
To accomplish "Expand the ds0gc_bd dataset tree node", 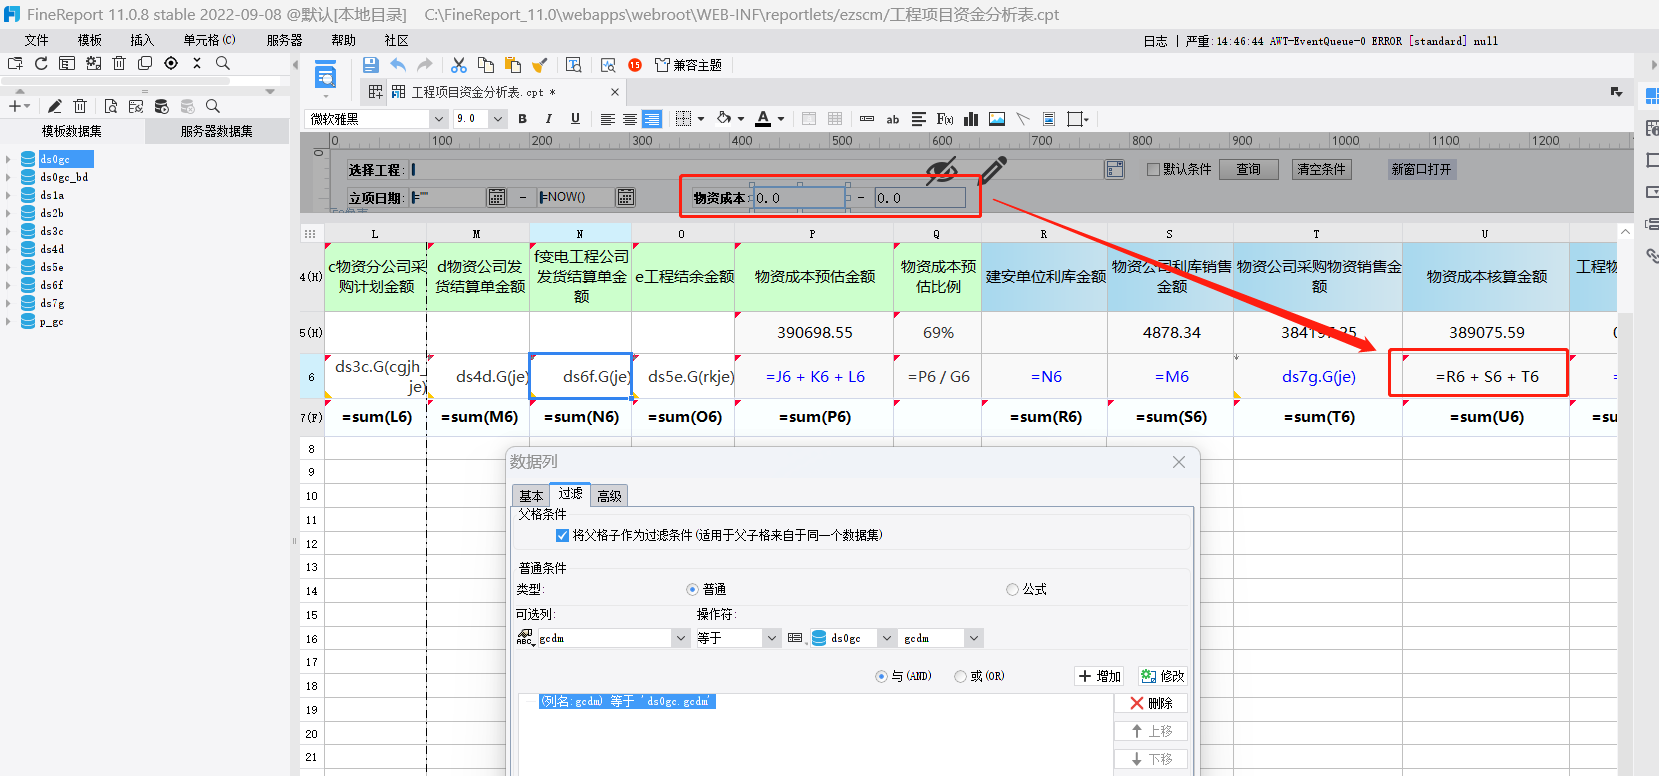I will click(x=9, y=177).
